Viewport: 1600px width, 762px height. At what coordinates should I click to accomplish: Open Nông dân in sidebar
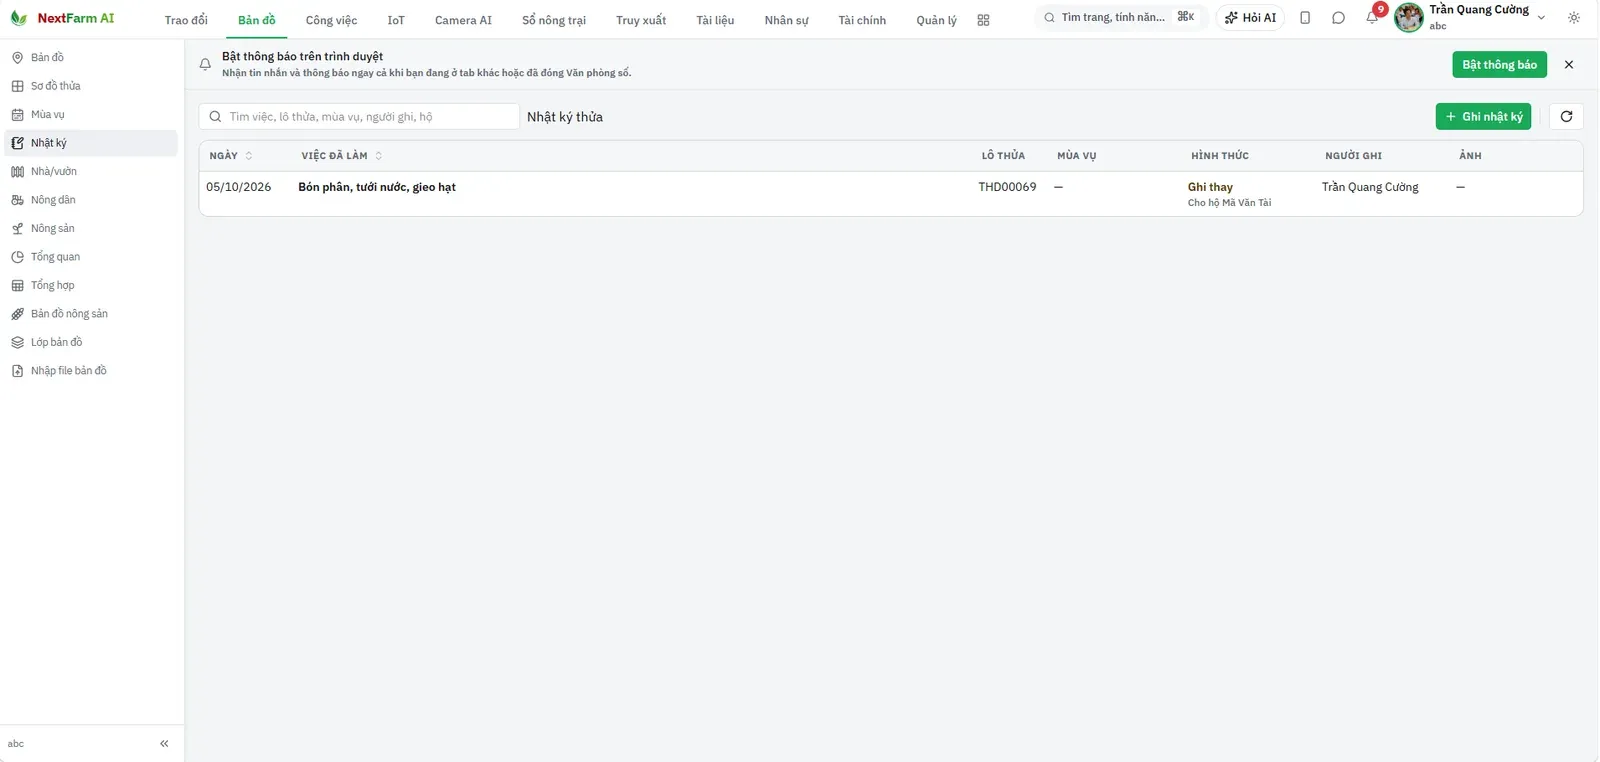coord(91,200)
